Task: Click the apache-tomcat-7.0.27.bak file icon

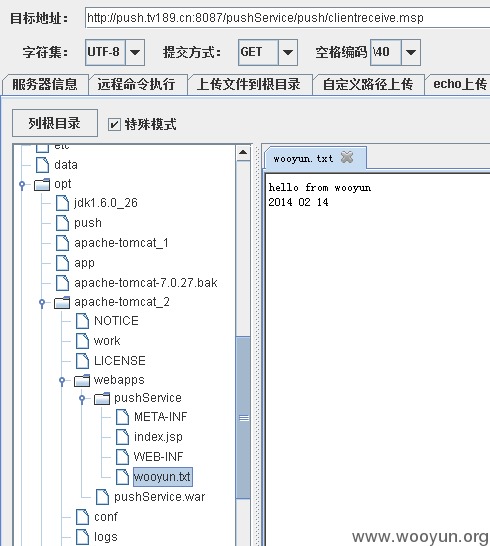Action: click(62, 283)
